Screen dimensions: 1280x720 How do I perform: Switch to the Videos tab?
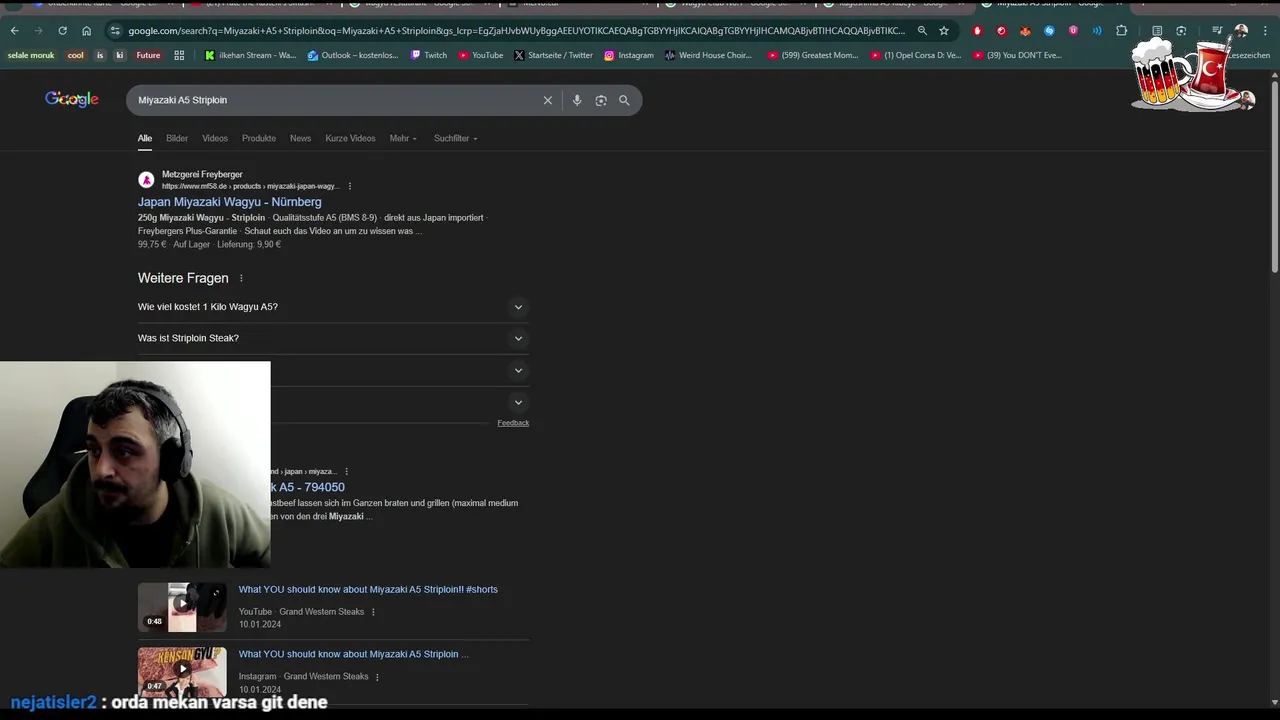215,138
